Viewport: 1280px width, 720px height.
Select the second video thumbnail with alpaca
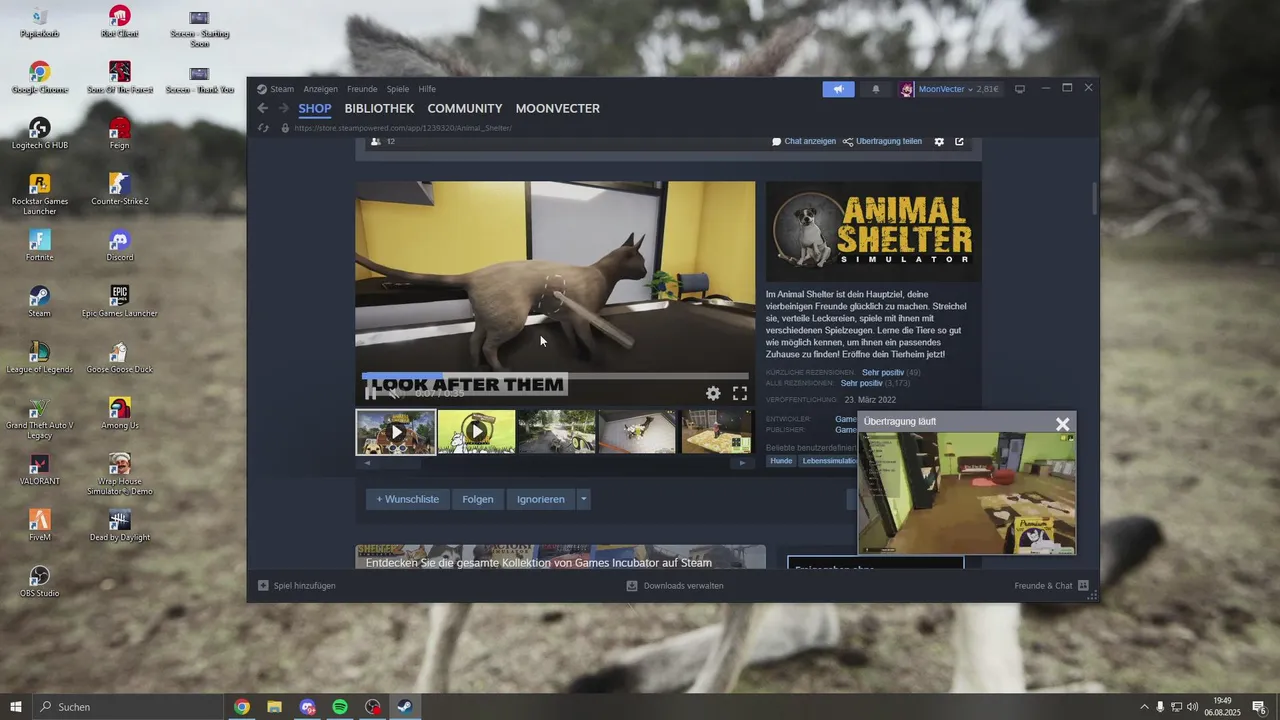pos(477,432)
